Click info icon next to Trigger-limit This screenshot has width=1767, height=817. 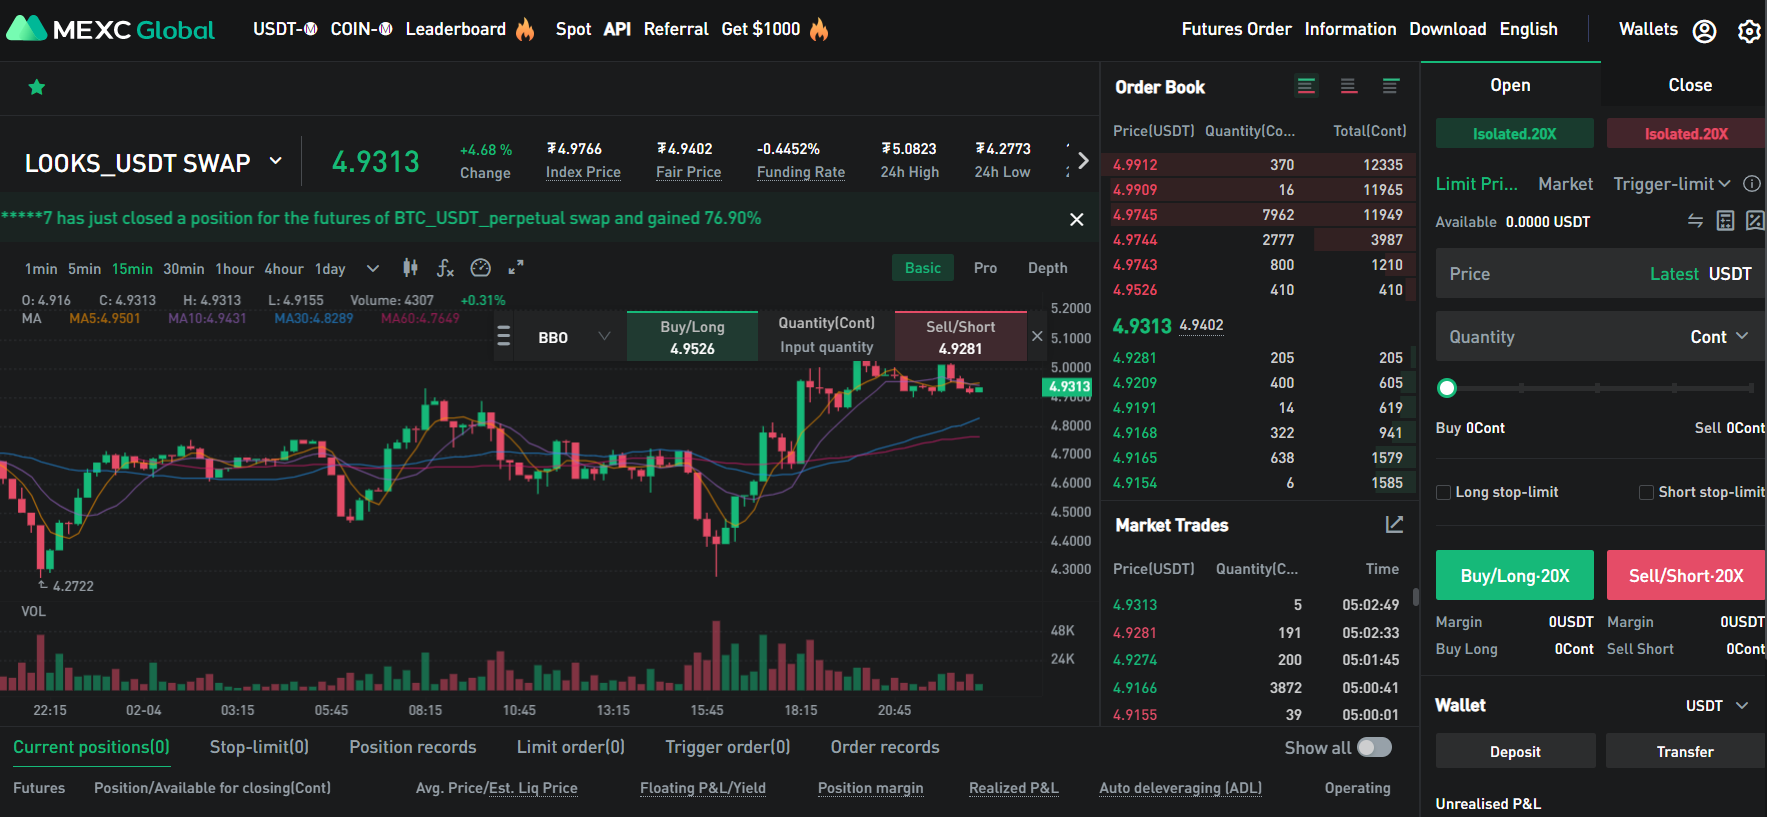[1751, 184]
